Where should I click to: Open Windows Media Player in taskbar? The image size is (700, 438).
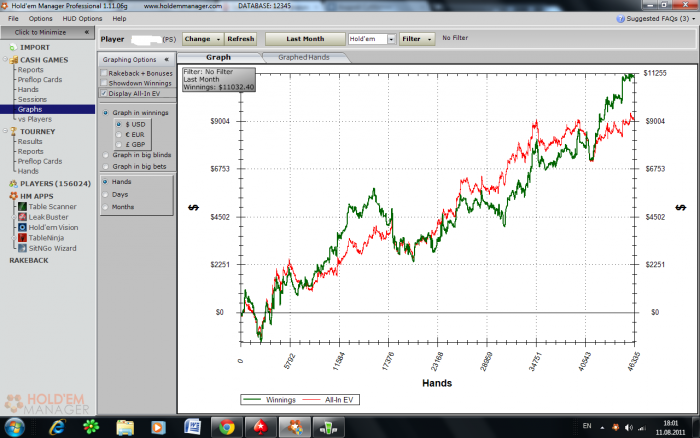pyautogui.click(x=158, y=427)
